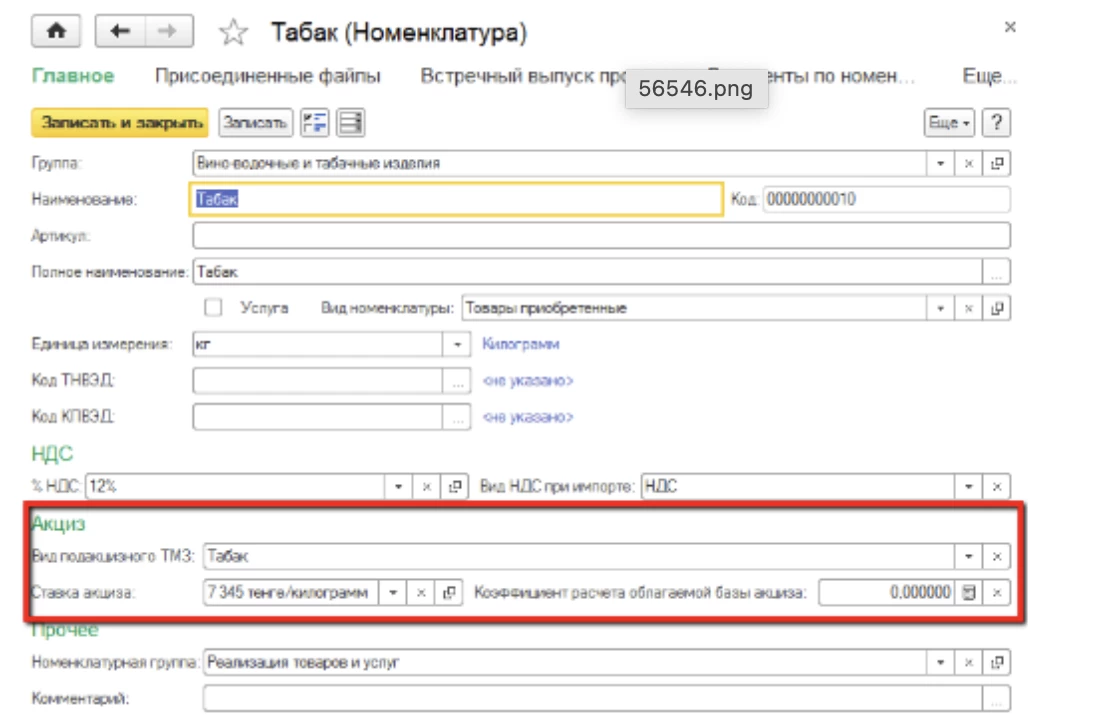
Task: Open the Группа field's linked item icon
Action: 997,163
